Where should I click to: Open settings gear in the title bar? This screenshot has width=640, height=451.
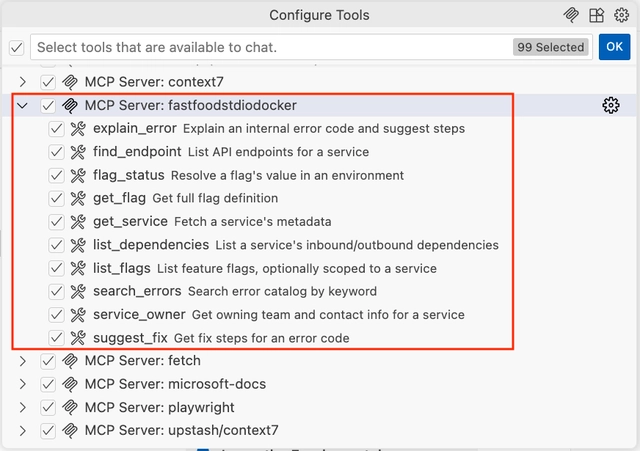pyautogui.click(x=622, y=15)
